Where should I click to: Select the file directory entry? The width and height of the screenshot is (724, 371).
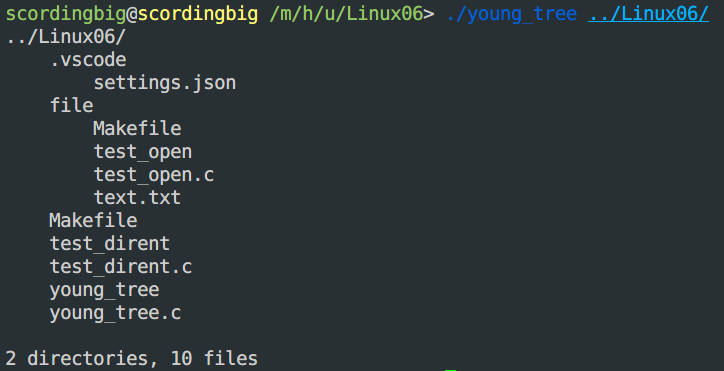[72, 106]
